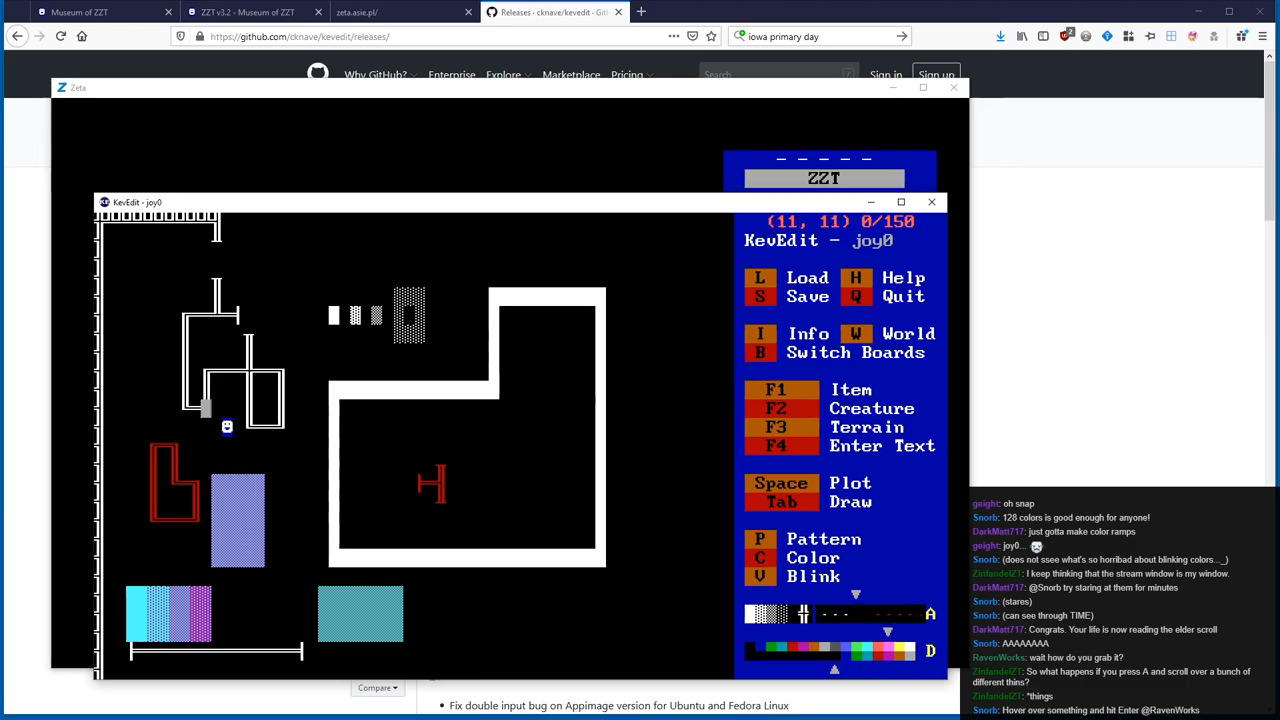Click the Space key icon for Plot
This screenshot has width=1280, height=720.
(x=781, y=483)
